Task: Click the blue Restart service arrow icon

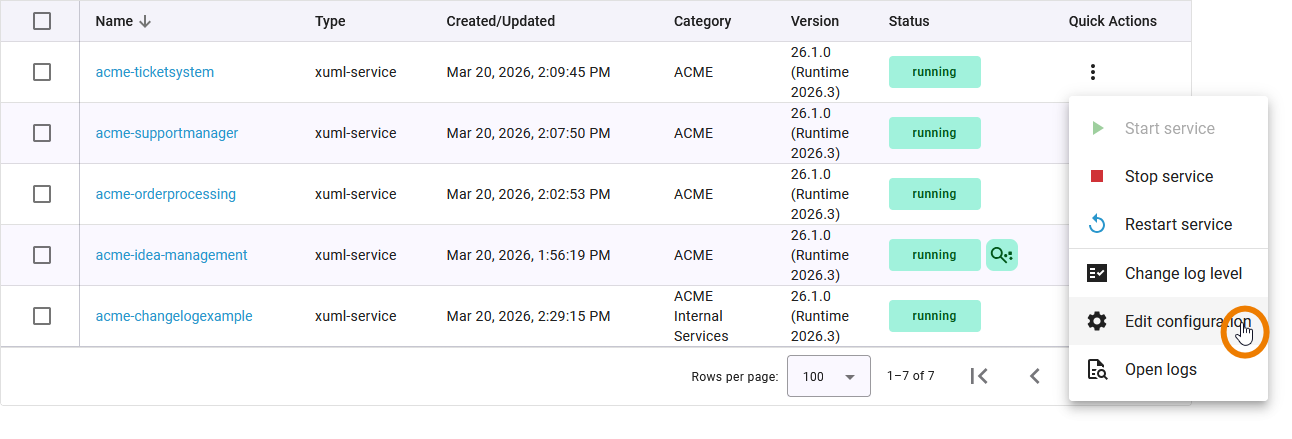Action: 1097,225
